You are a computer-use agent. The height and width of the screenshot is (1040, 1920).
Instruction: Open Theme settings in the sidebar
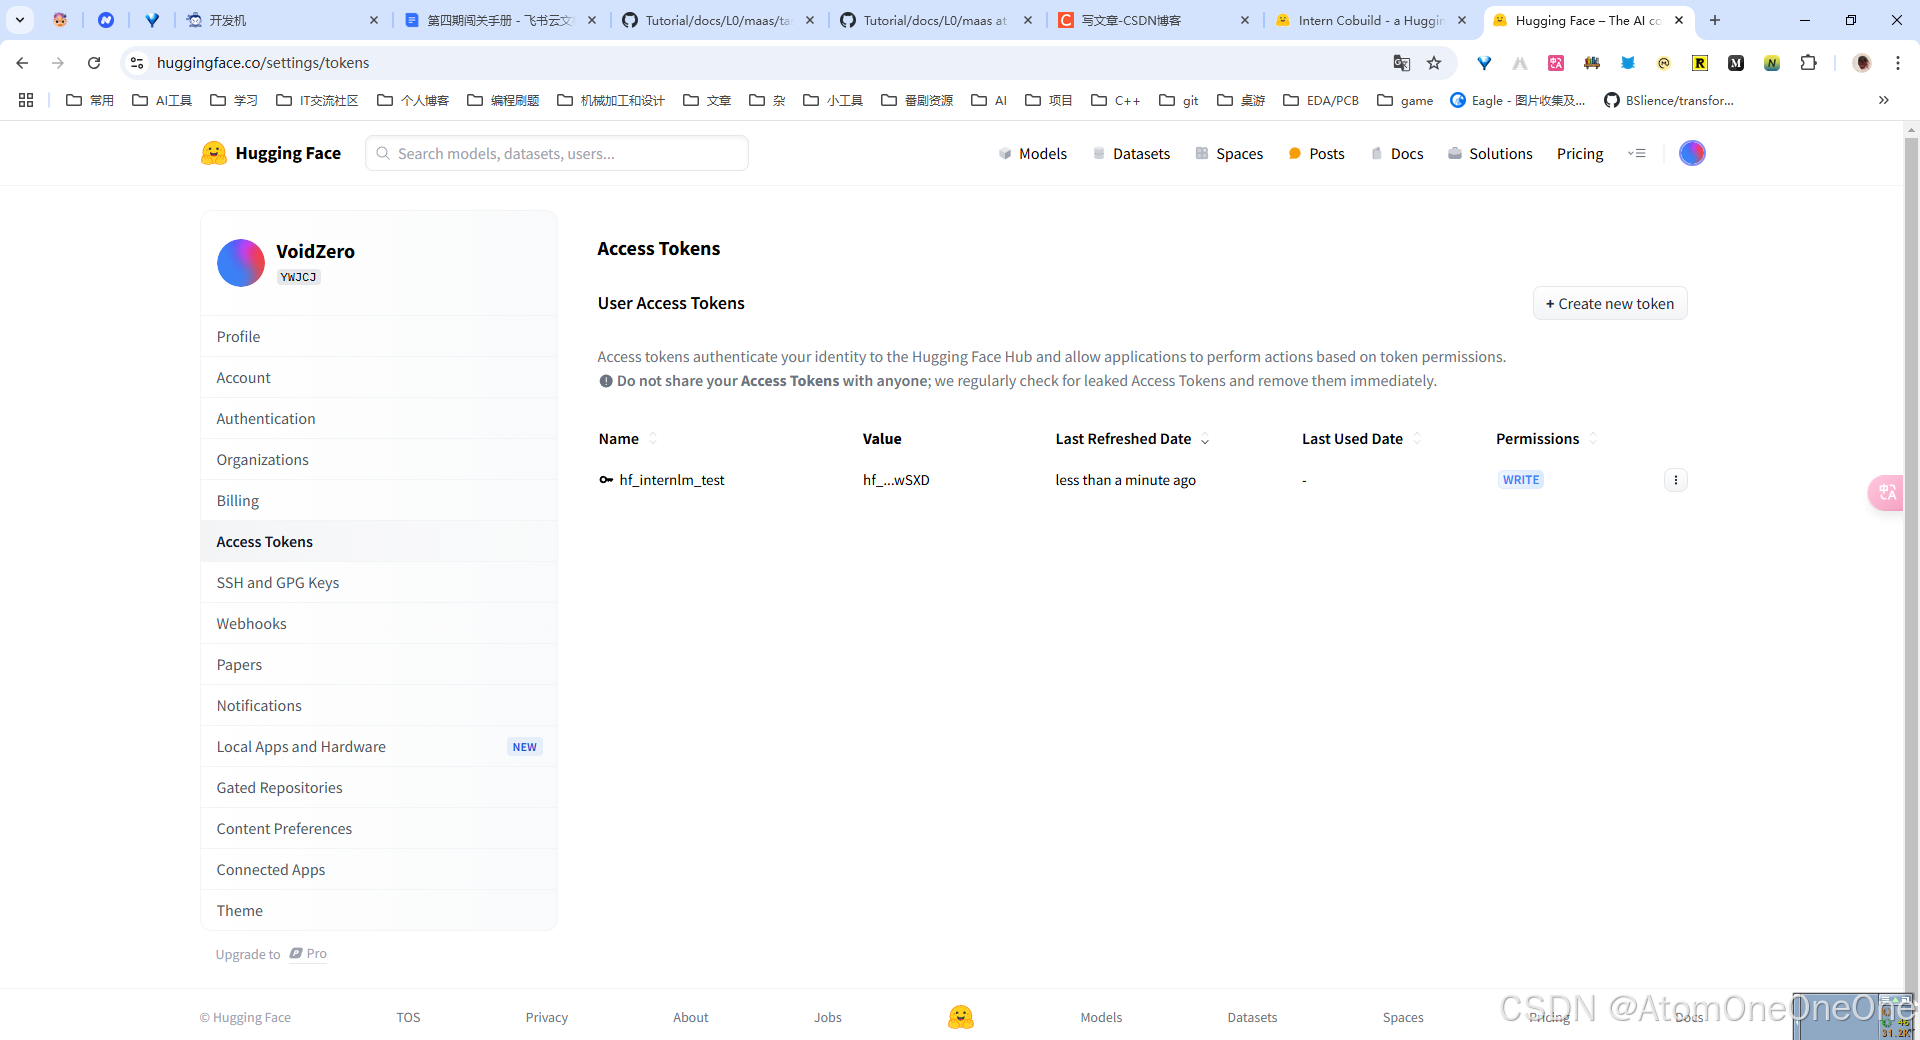click(x=379, y=910)
